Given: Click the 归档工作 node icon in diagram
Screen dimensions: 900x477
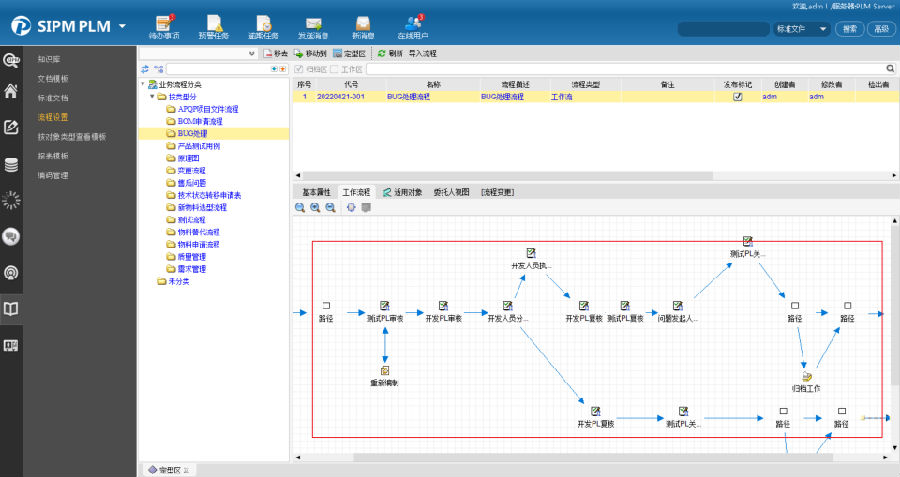Looking at the screenshot, I should (806, 376).
